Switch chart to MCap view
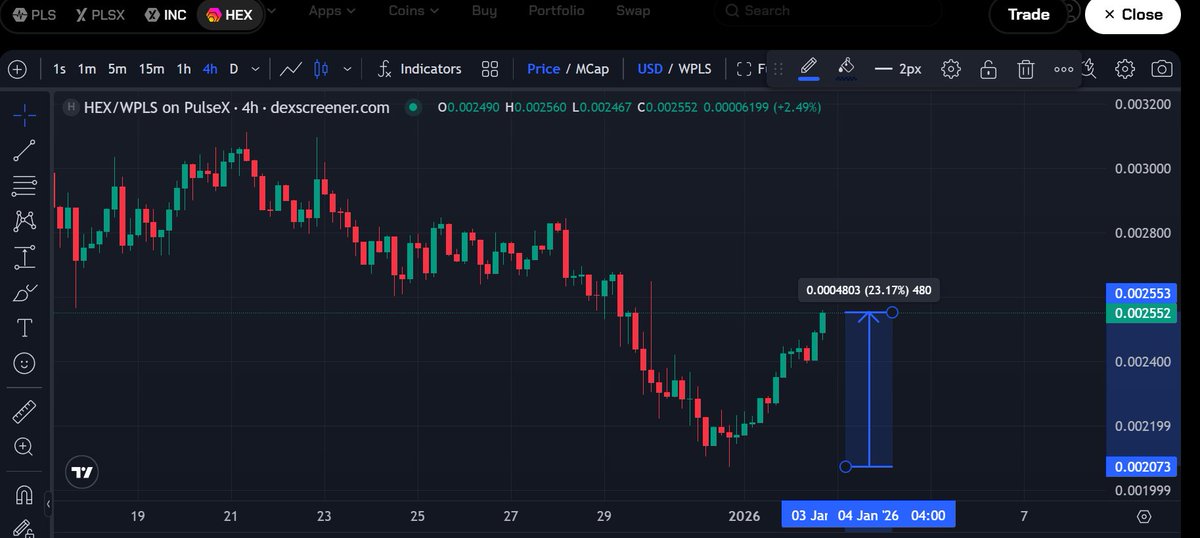This screenshot has height=538, width=1200. coord(594,69)
